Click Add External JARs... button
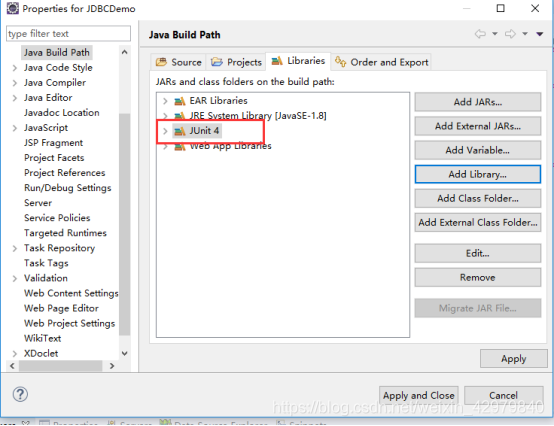The width and height of the screenshot is (554, 426). tap(478, 126)
